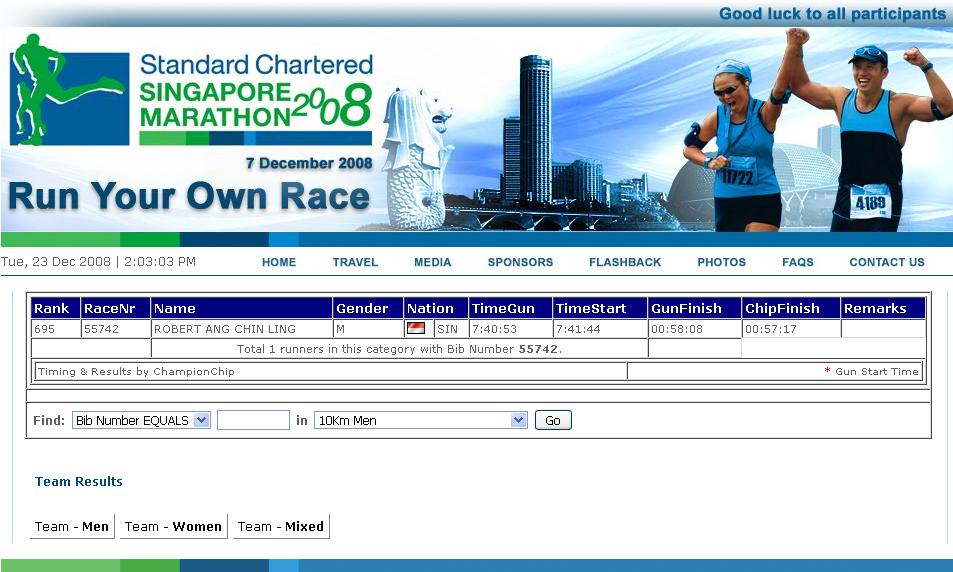This screenshot has height=572, width=953.
Task: Open the HOME navigation item
Action: point(279,262)
